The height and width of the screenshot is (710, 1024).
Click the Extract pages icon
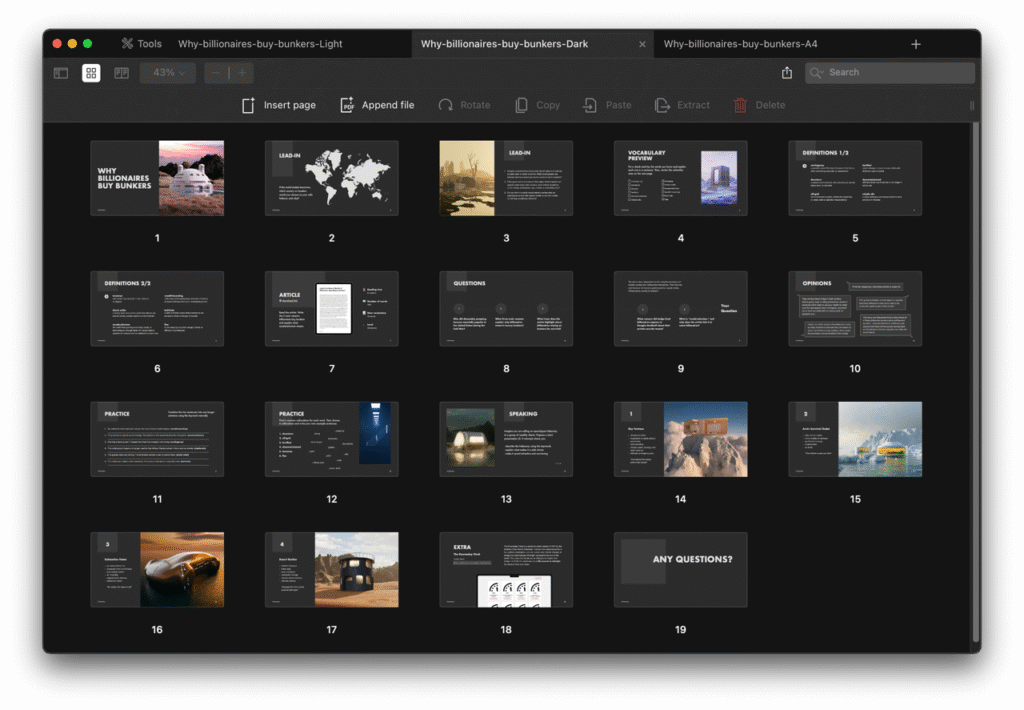pos(662,105)
